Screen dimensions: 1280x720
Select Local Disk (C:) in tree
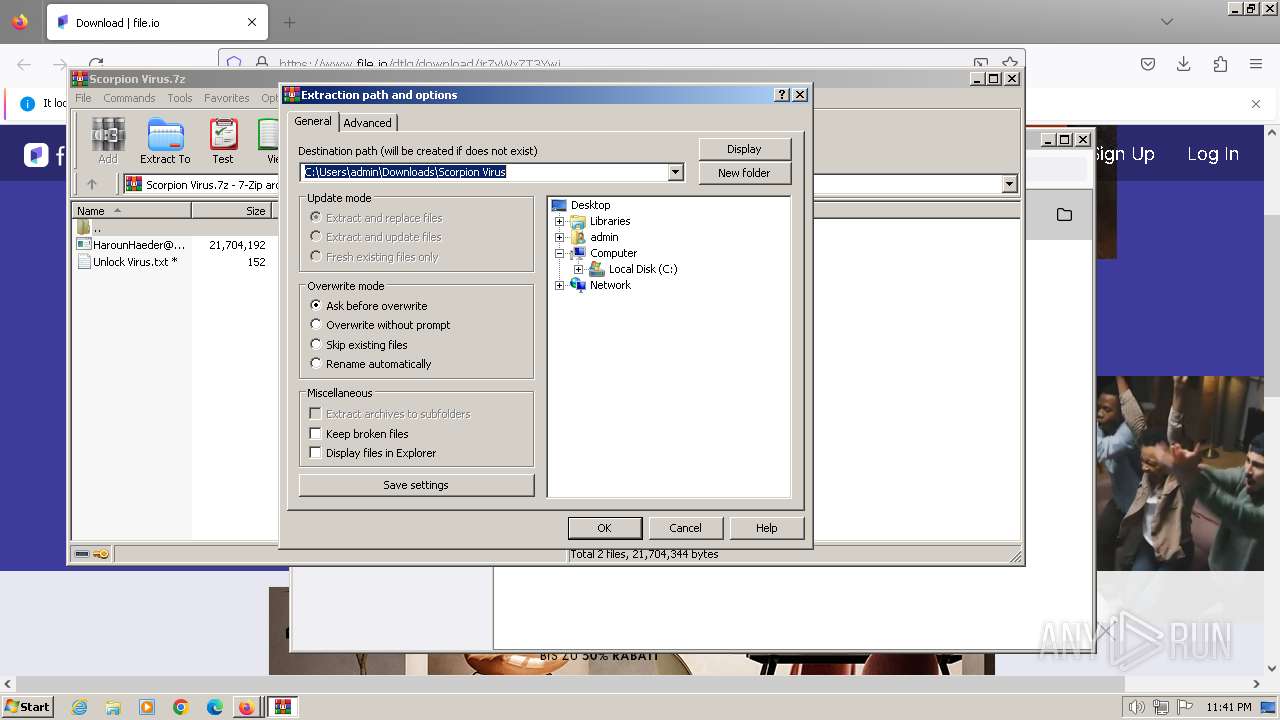[x=643, y=269]
